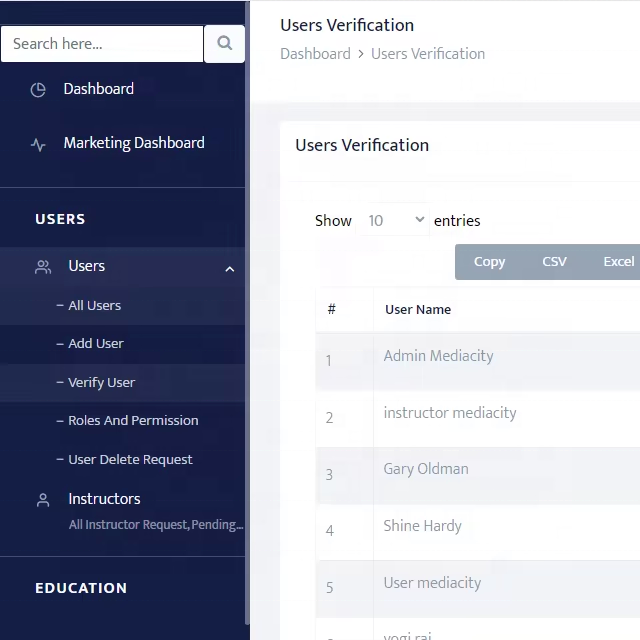
Task: Click the Excel export button
Action: tap(618, 262)
